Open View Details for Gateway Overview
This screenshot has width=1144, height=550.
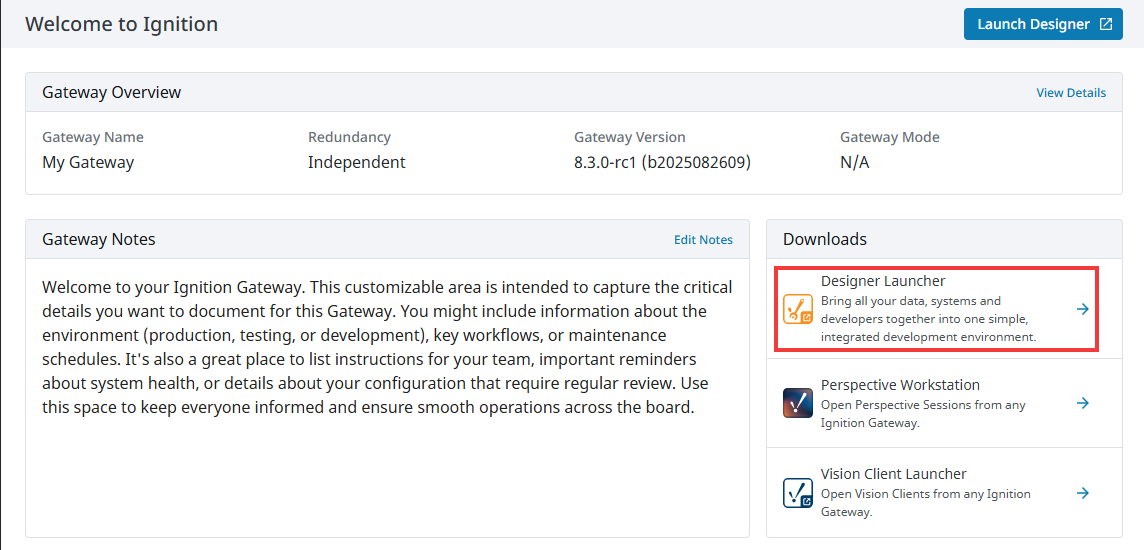point(1071,93)
